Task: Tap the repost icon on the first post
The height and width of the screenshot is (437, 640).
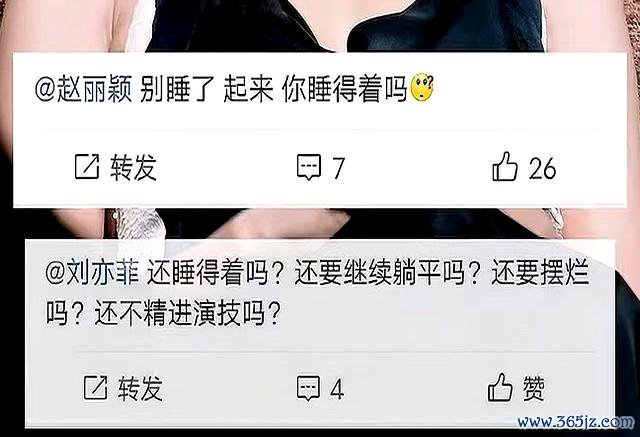Action: (x=87, y=166)
